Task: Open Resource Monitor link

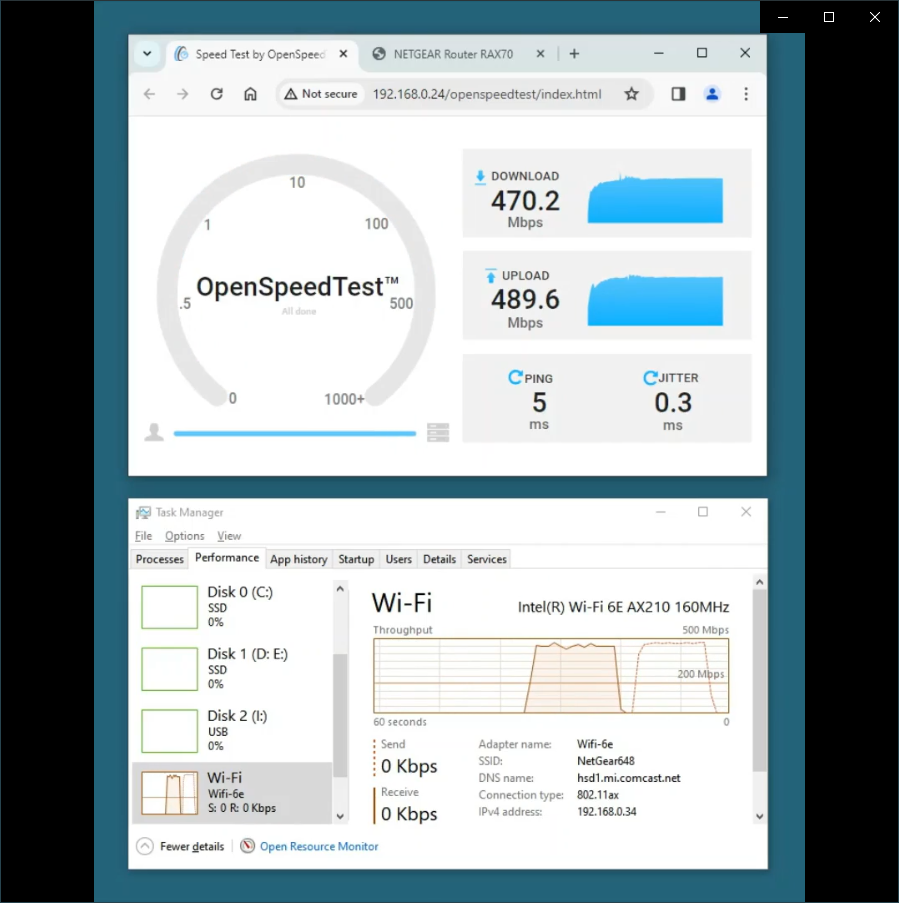Action: pos(319,847)
